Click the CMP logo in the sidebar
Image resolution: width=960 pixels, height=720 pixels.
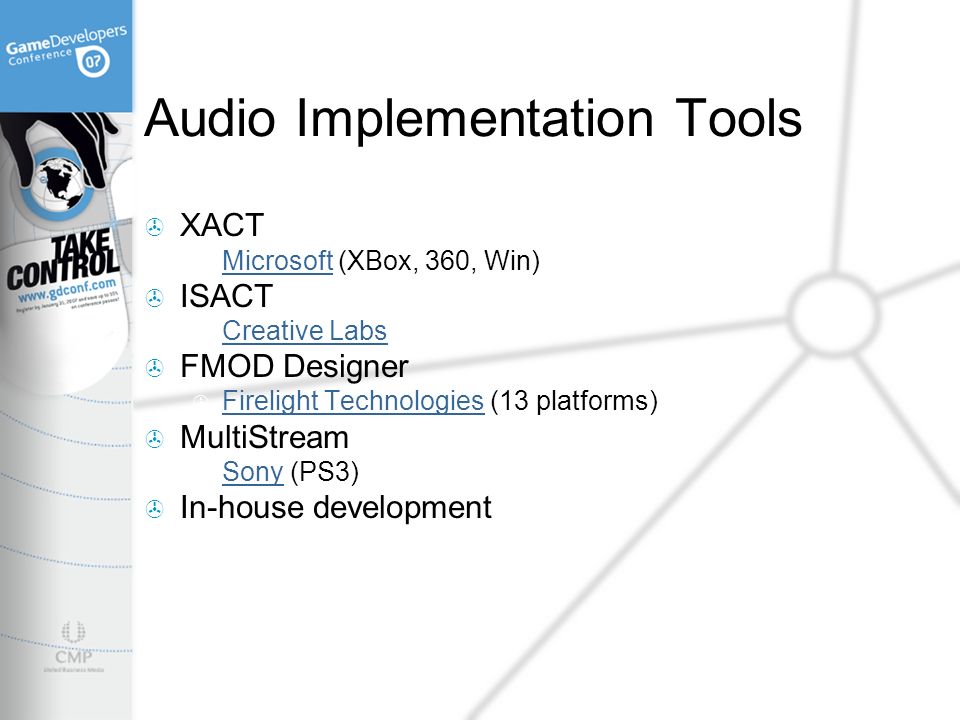[x=73, y=647]
